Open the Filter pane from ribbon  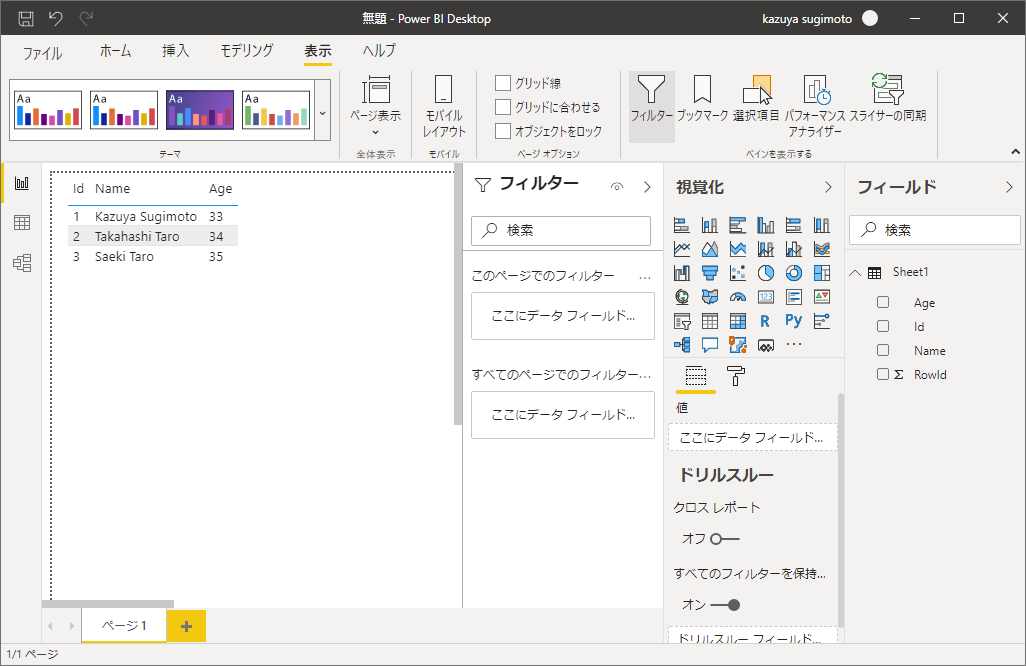tap(651, 100)
